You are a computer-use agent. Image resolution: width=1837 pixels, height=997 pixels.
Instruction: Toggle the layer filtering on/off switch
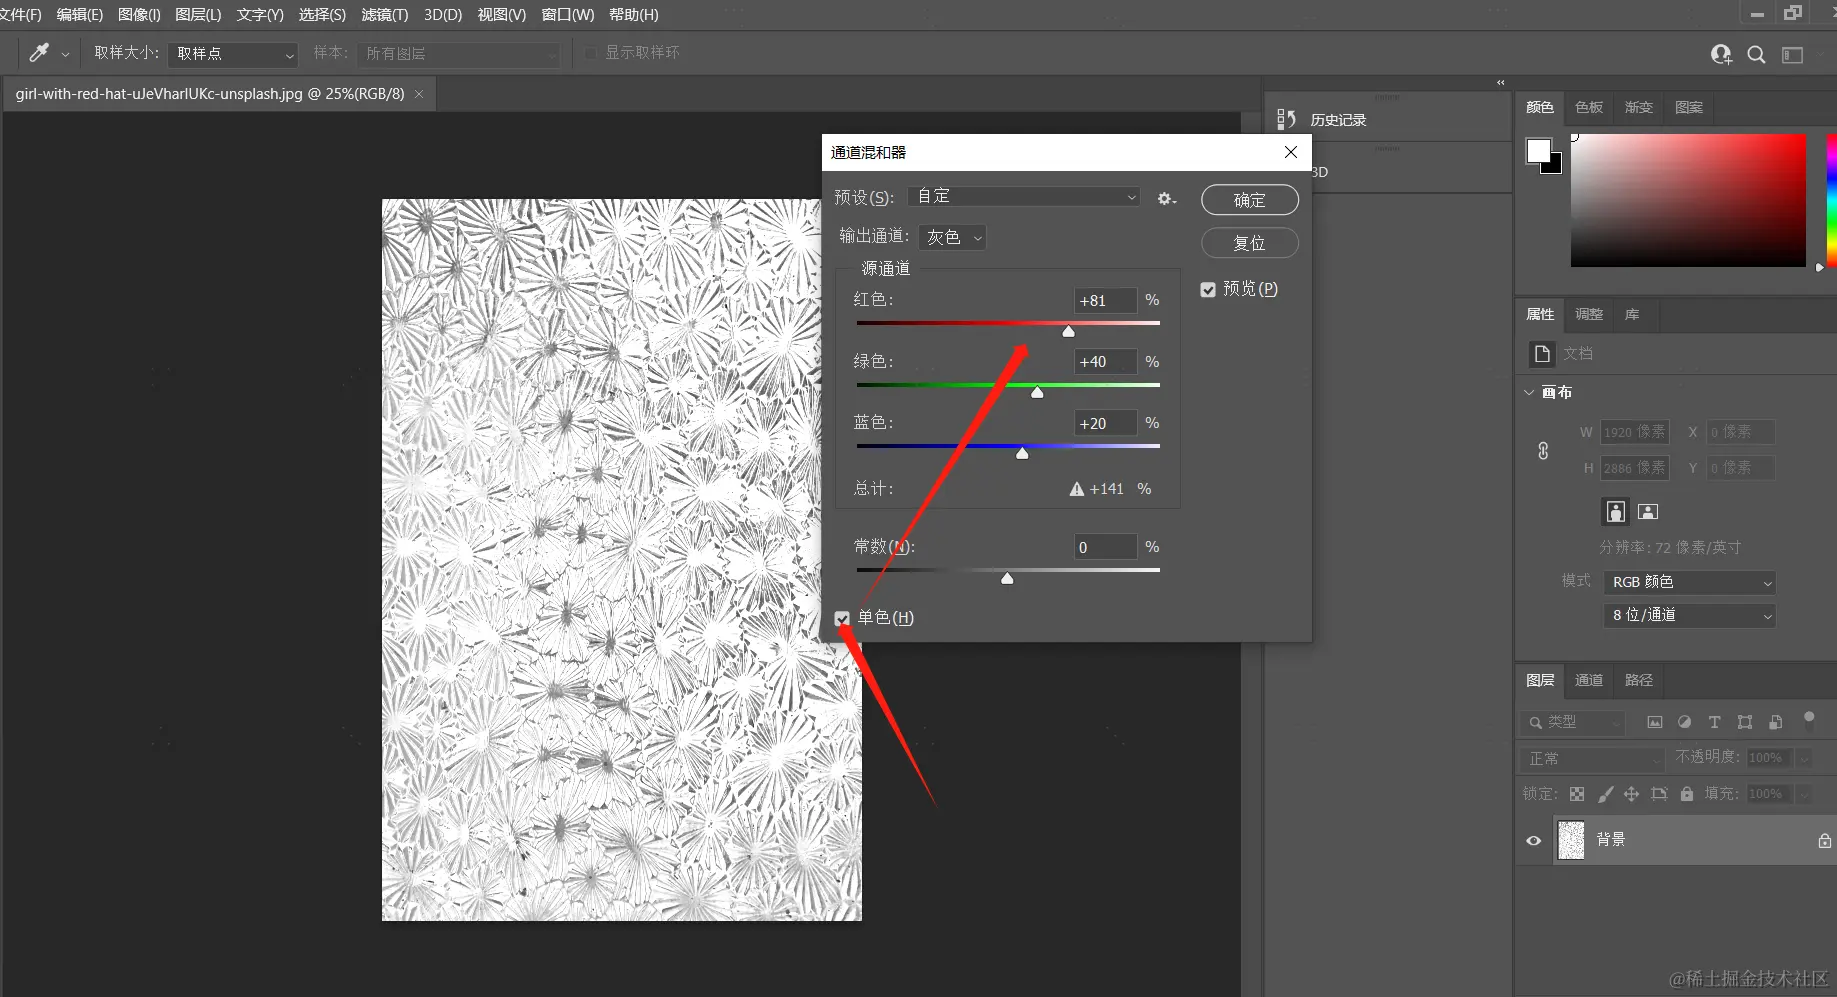(x=1808, y=719)
